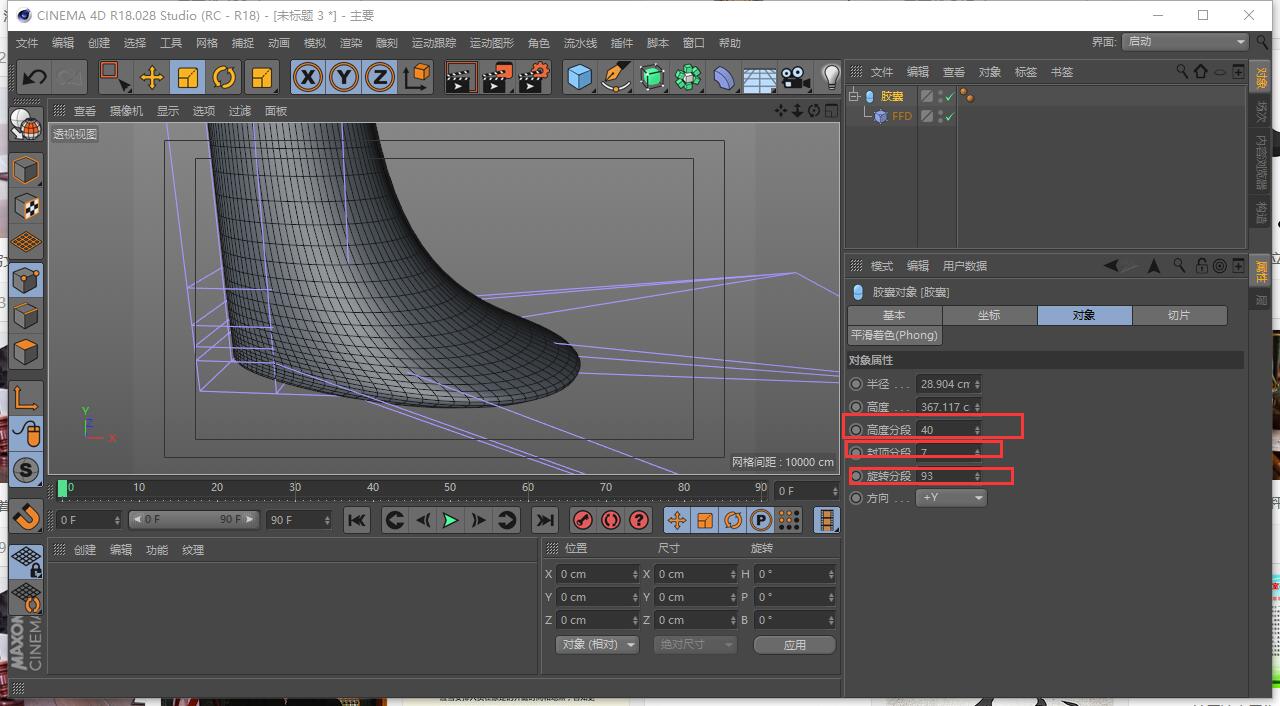The height and width of the screenshot is (706, 1280).
Task: Toggle 旋转分段 animation radio dot
Action: pyautogui.click(x=856, y=476)
